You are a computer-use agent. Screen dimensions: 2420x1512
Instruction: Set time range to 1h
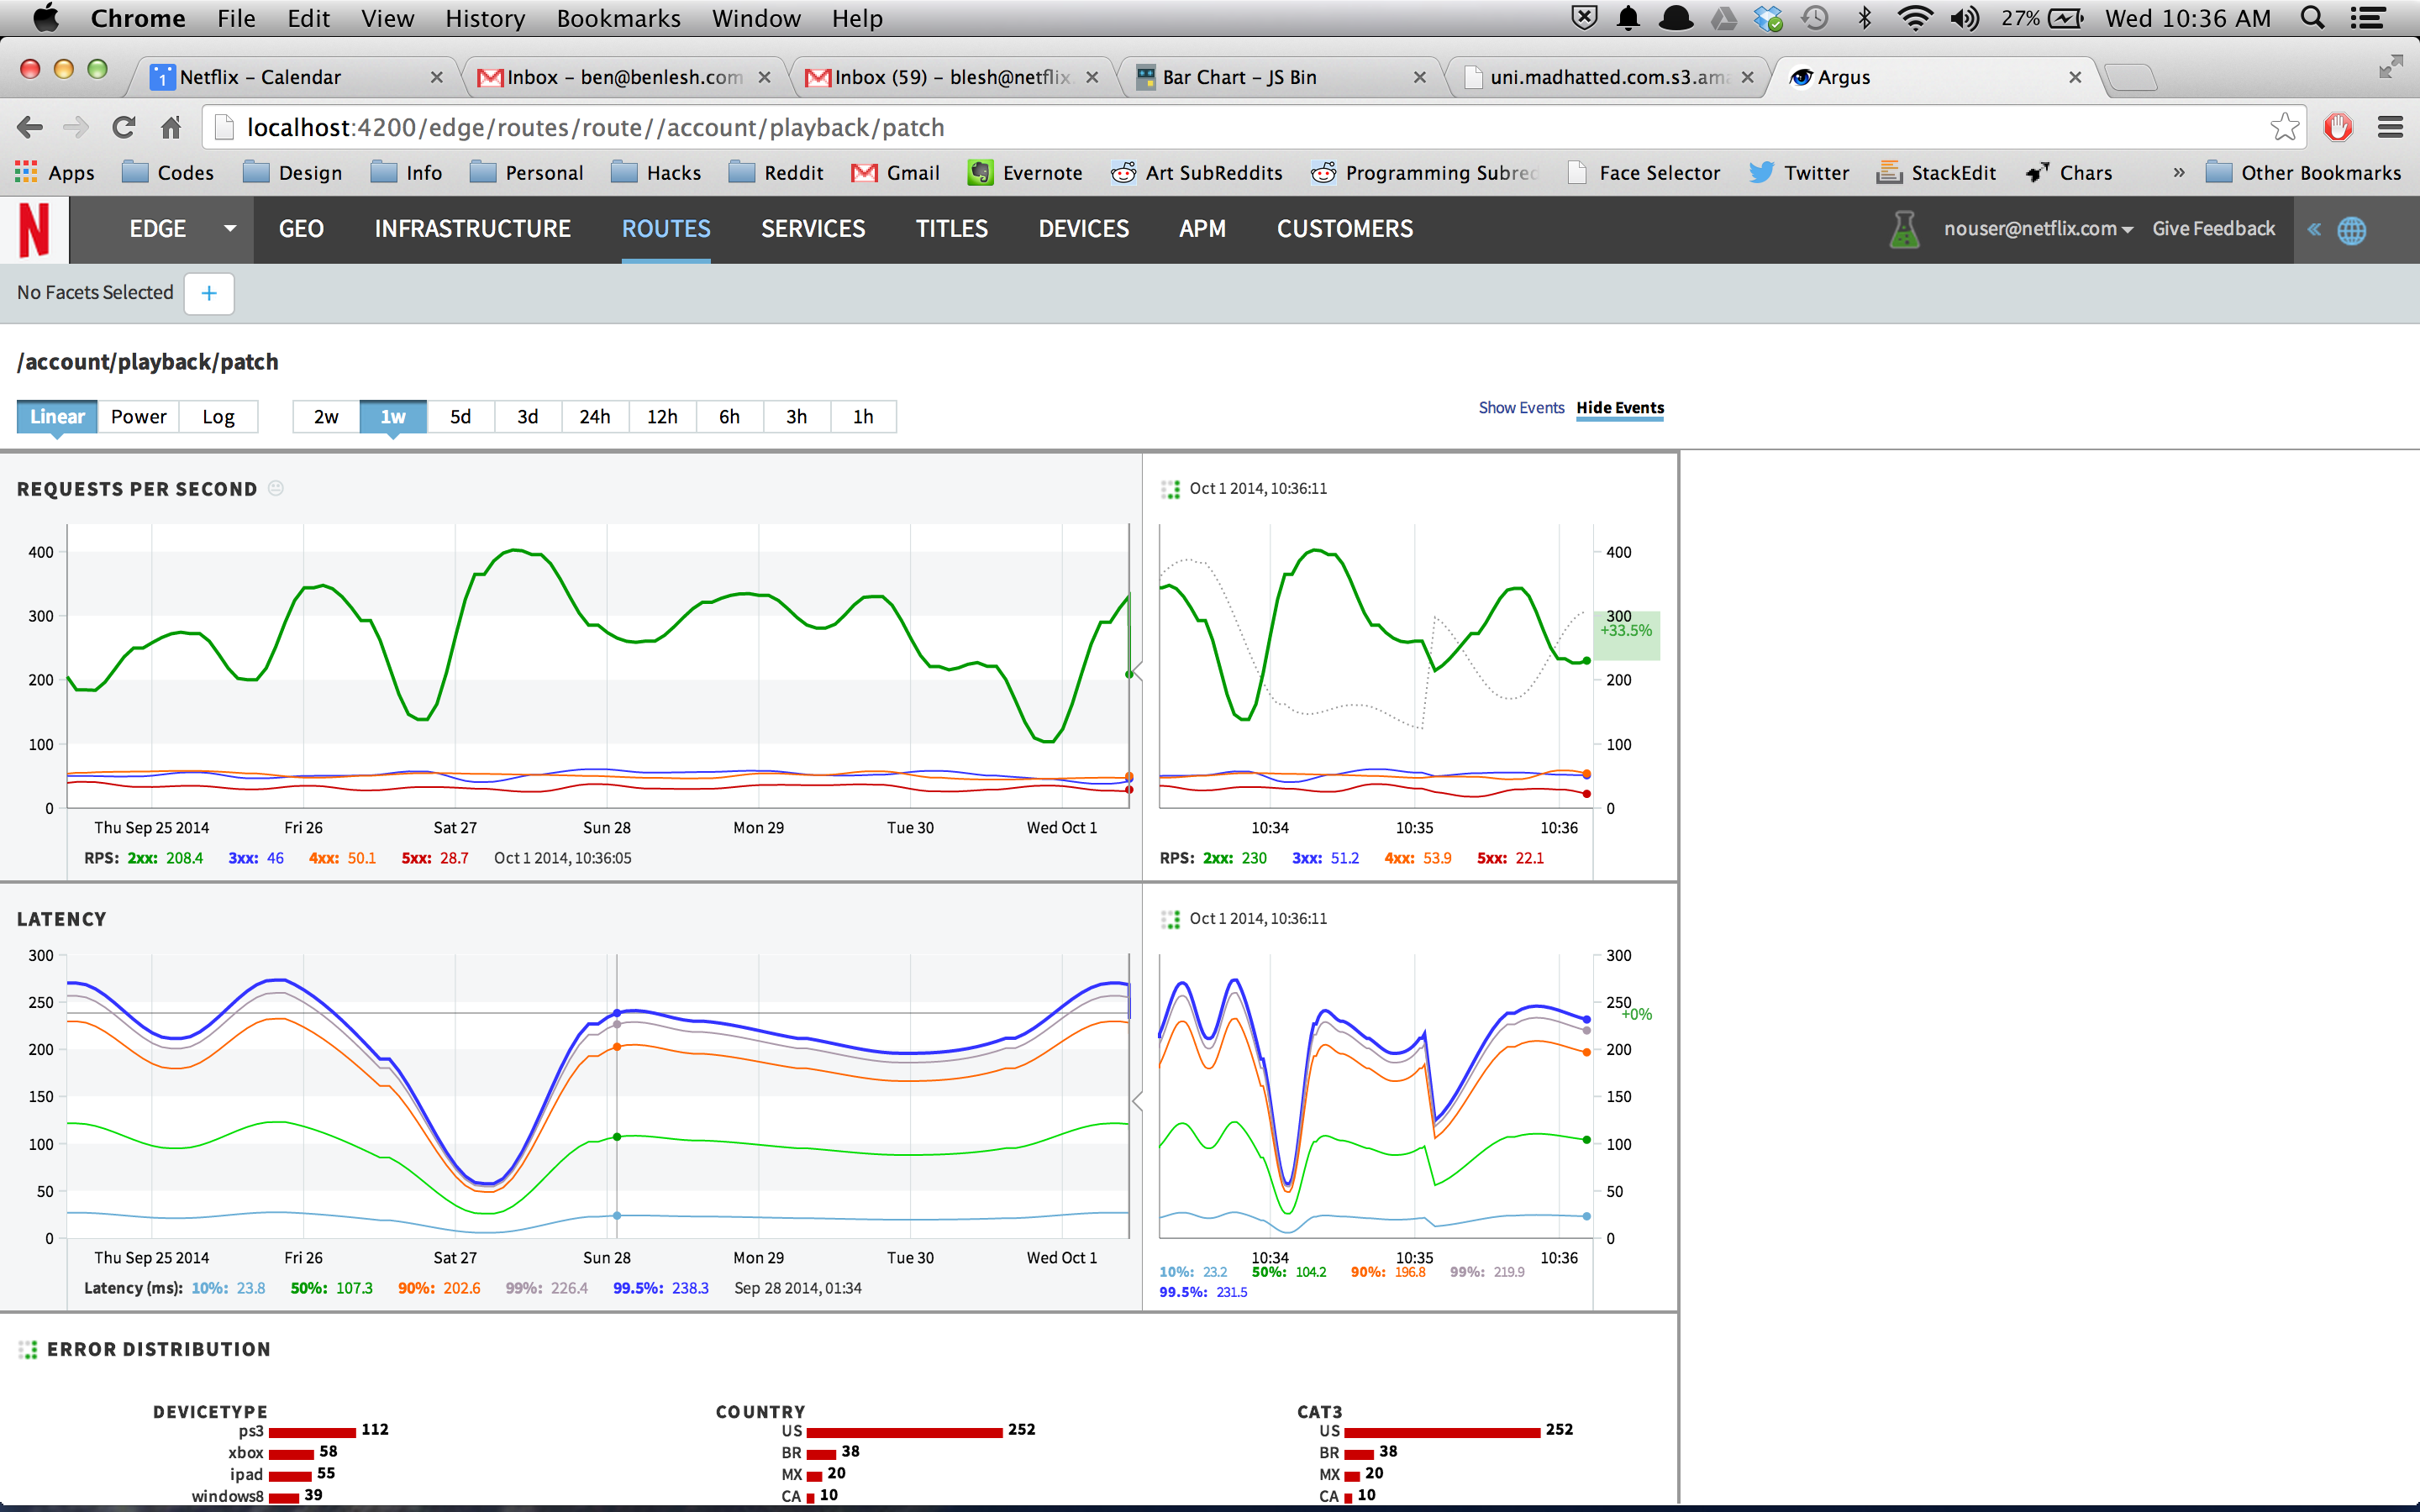pos(863,417)
